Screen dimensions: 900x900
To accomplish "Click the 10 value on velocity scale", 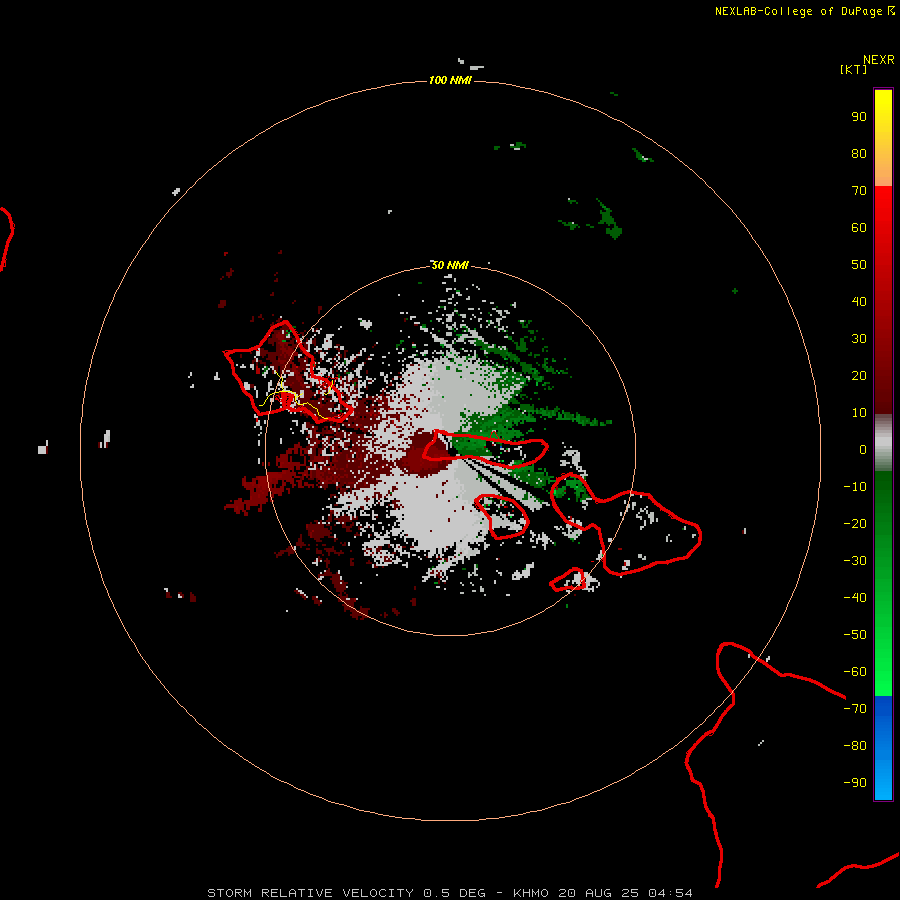I will 859,413.
